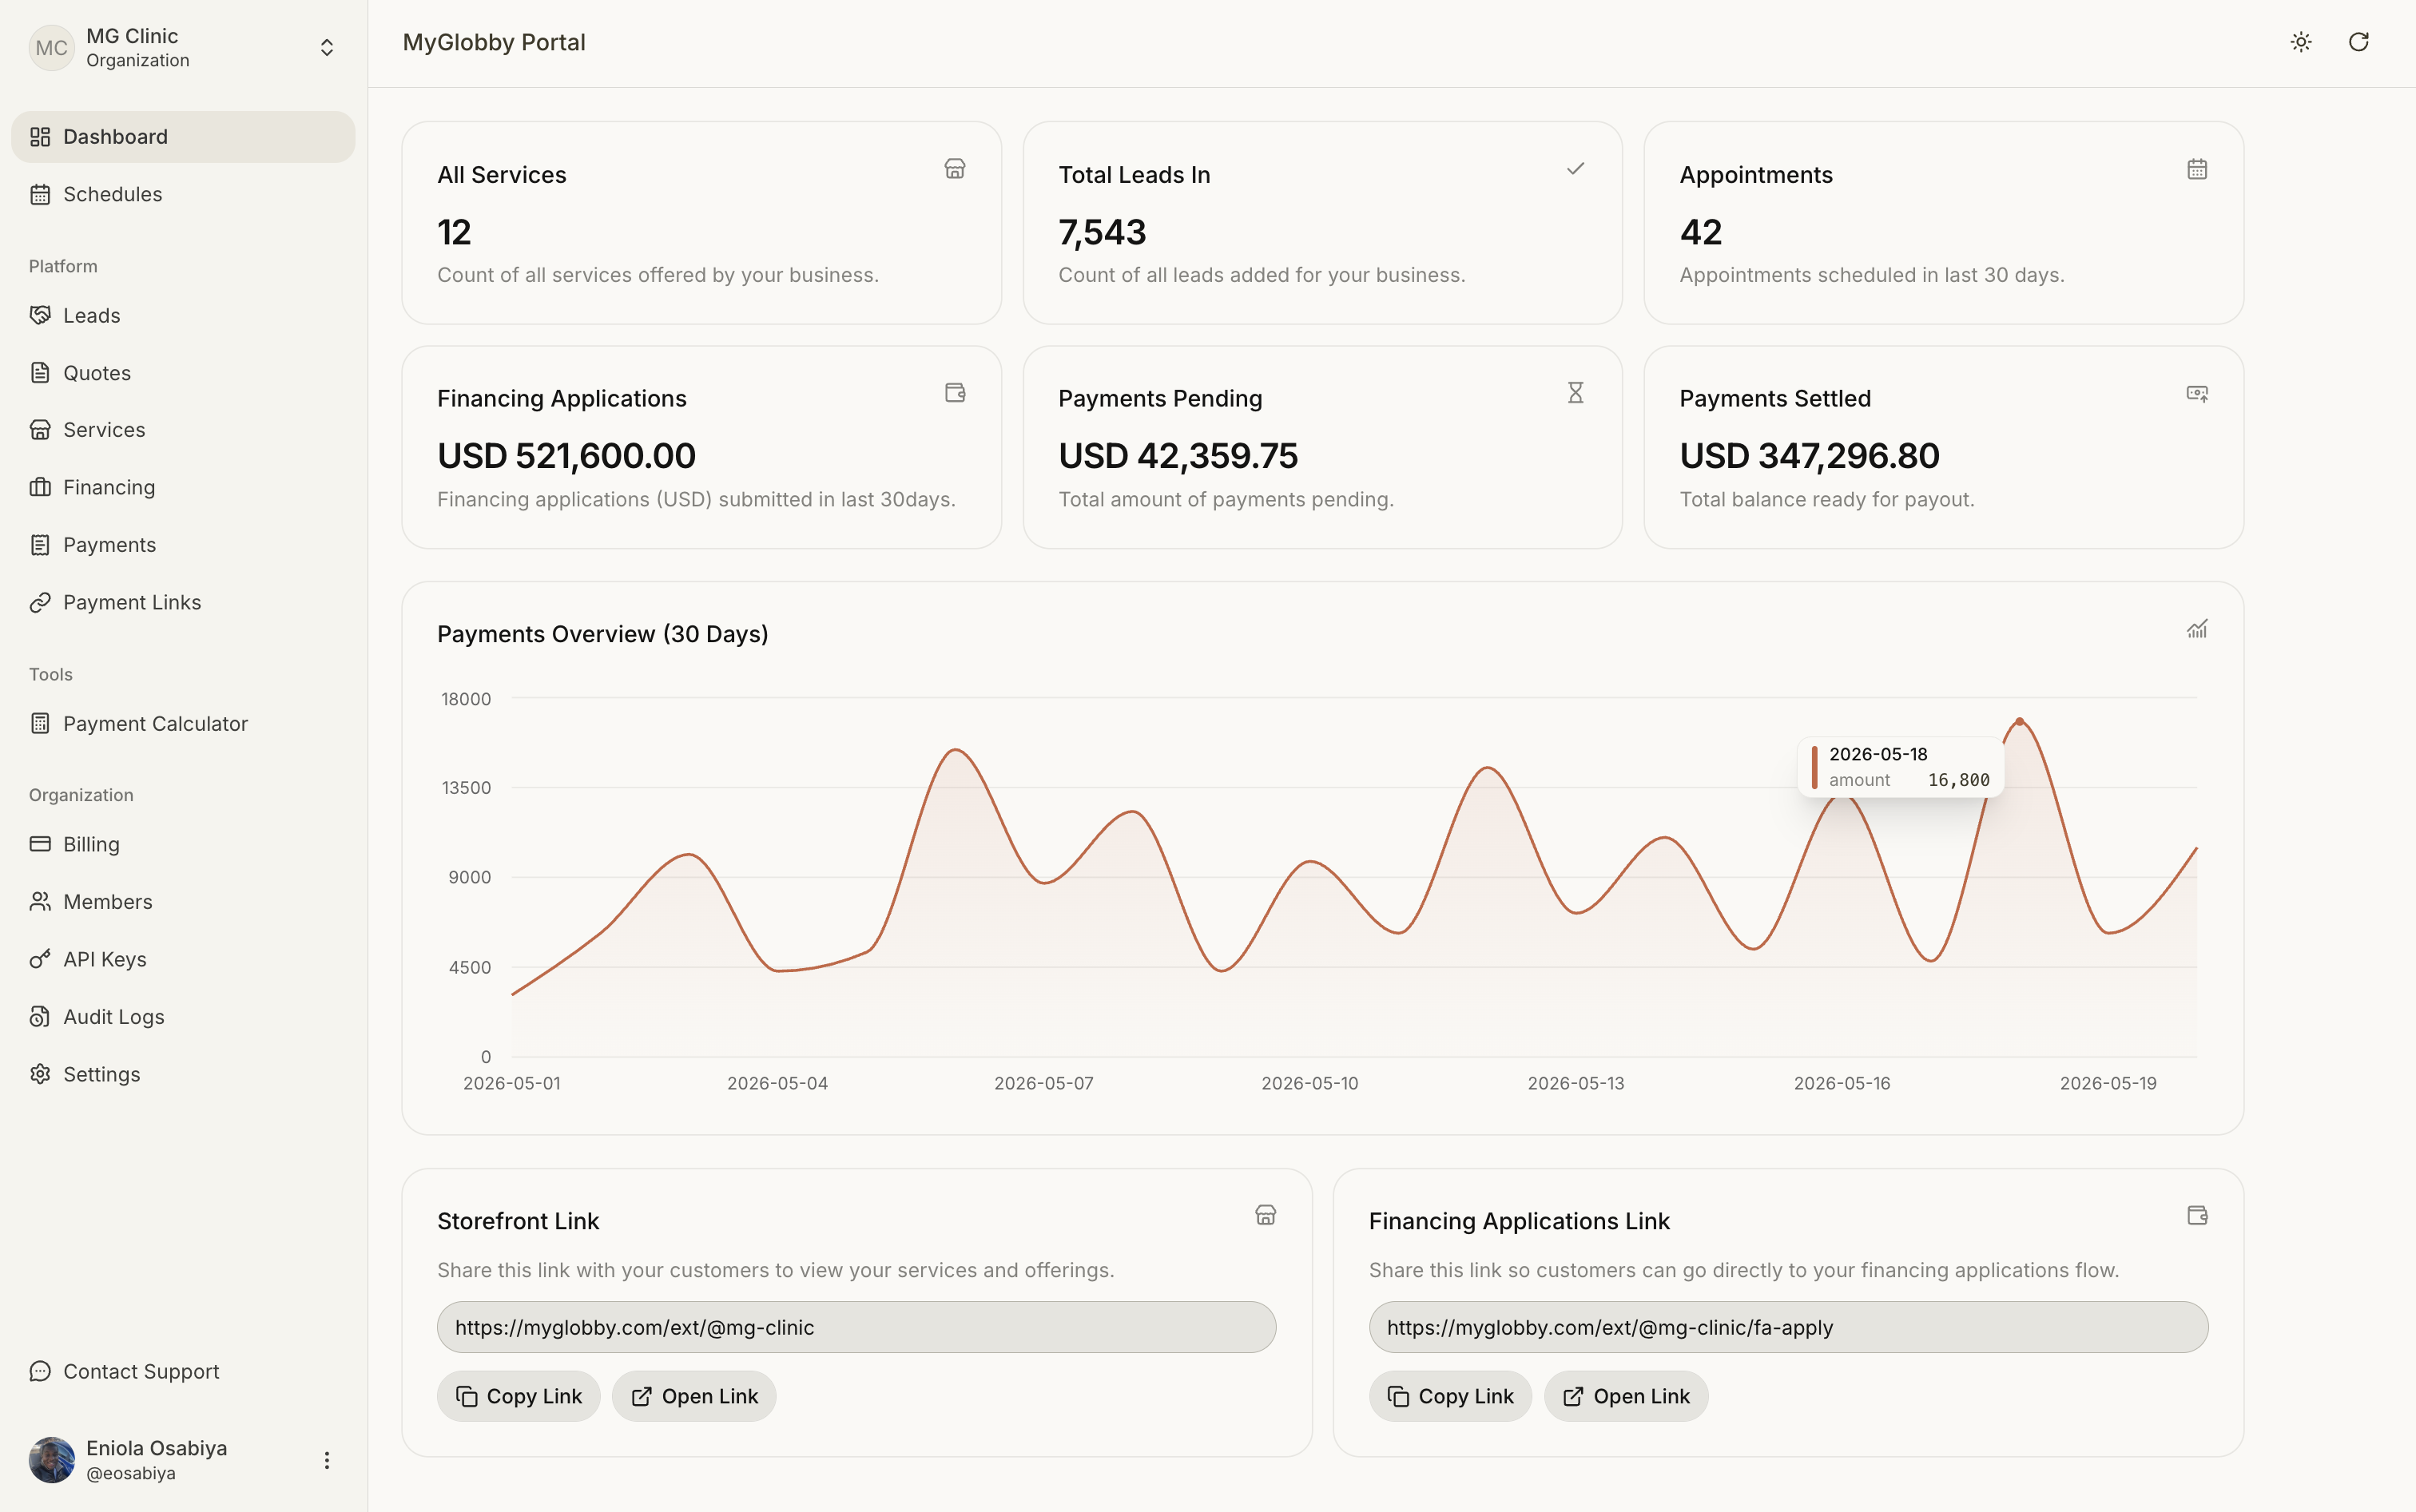The height and width of the screenshot is (1512, 2416).
Task: Open Link for the Storefront Link
Action: [x=694, y=1396]
